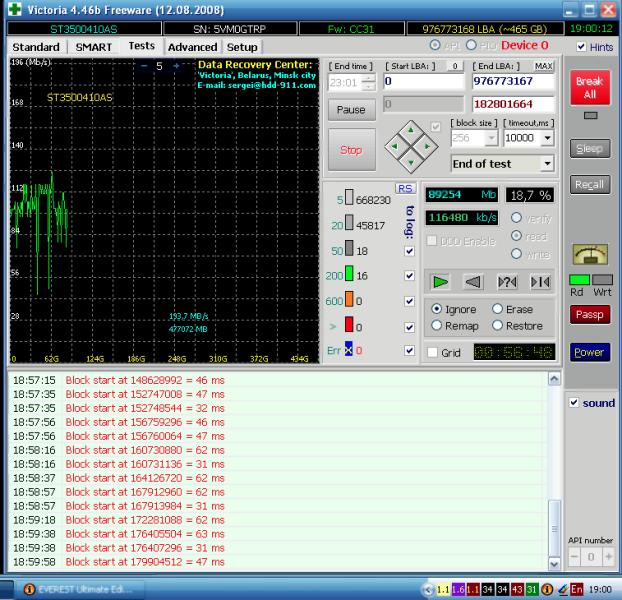Click the reverse scan direction icon
The height and width of the screenshot is (600, 622).
(x=474, y=282)
